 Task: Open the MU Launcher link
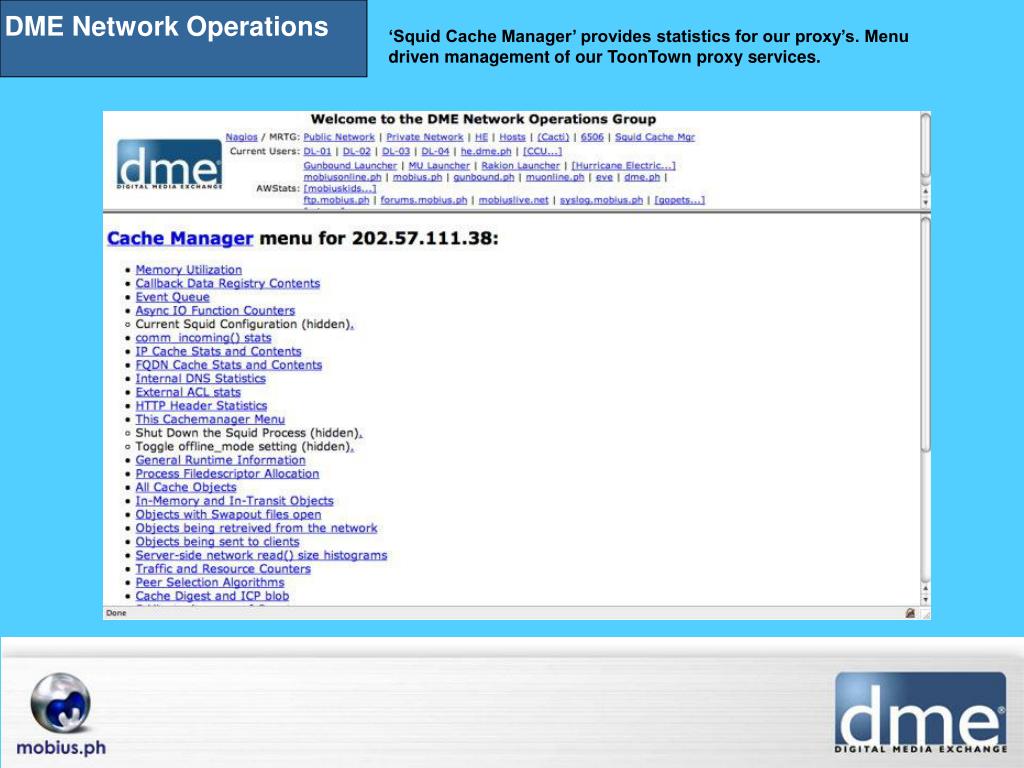coord(440,166)
